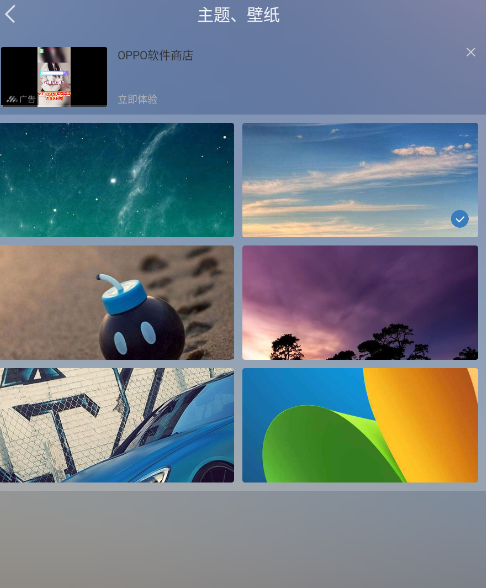Screen dimensions: 486x588
Task: Choose the bomb toy on sand wallpaper
Action: 117,303
